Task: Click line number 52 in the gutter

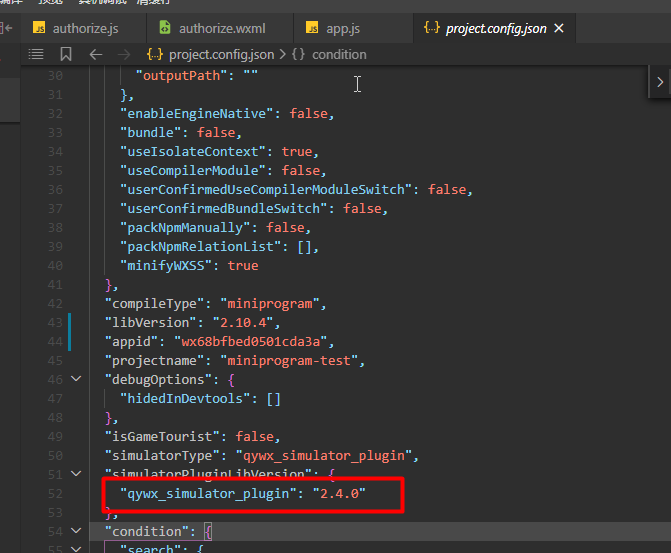Action: click(55, 493)
